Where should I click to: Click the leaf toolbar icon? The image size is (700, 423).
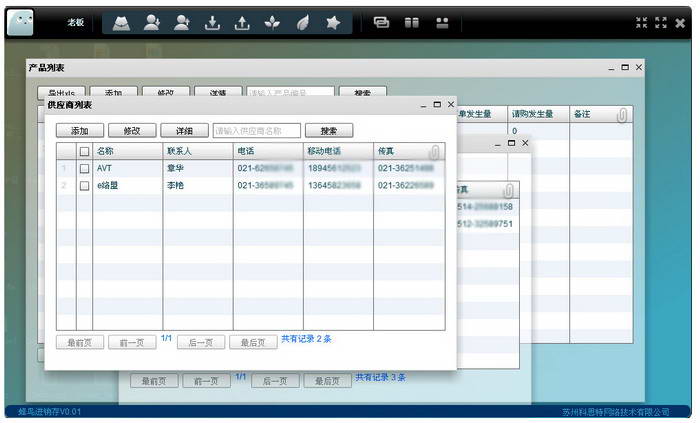coord(303,23)
